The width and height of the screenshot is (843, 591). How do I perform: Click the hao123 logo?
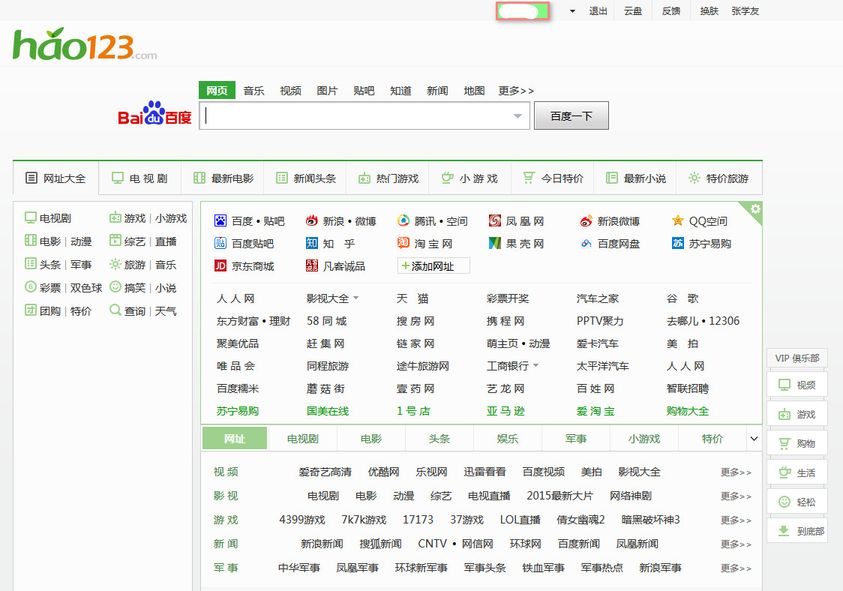click(85, 45)
